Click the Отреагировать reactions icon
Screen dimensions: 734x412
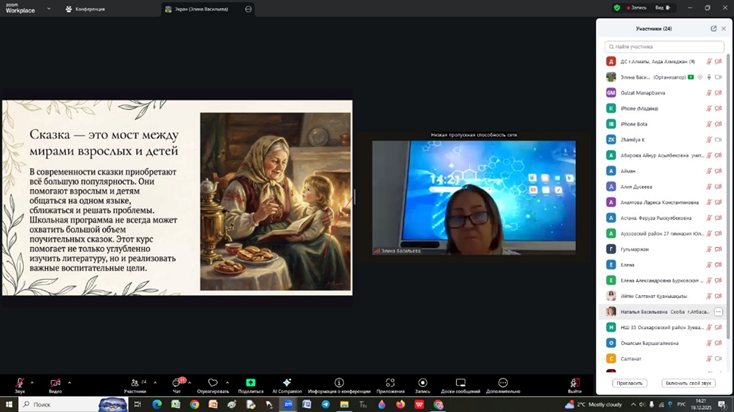212,384
